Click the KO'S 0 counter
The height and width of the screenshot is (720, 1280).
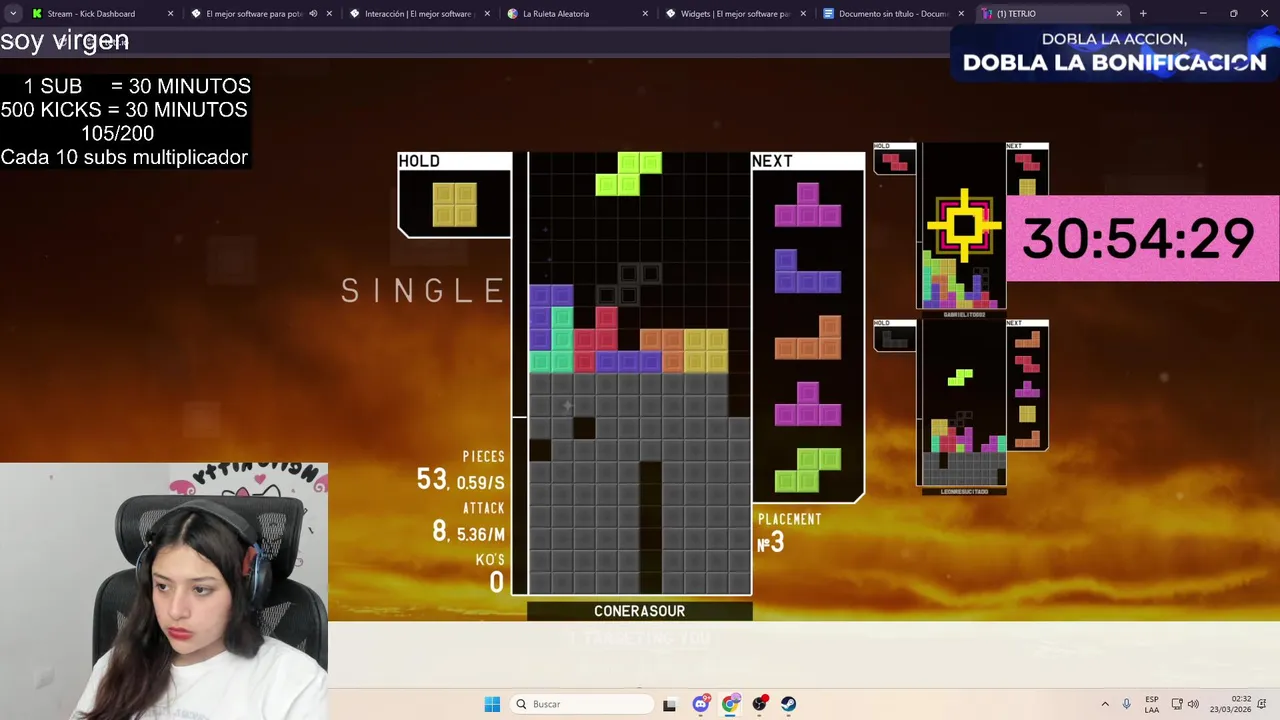[x=490, y=573]
